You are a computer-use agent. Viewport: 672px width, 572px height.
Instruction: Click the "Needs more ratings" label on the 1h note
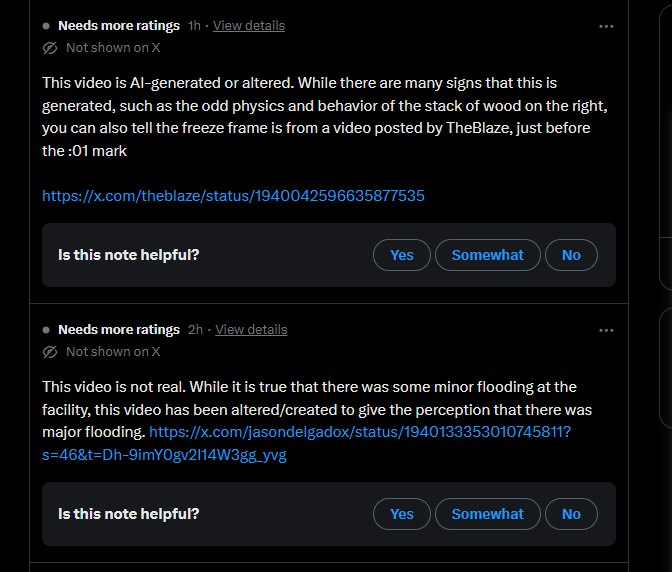119,26
